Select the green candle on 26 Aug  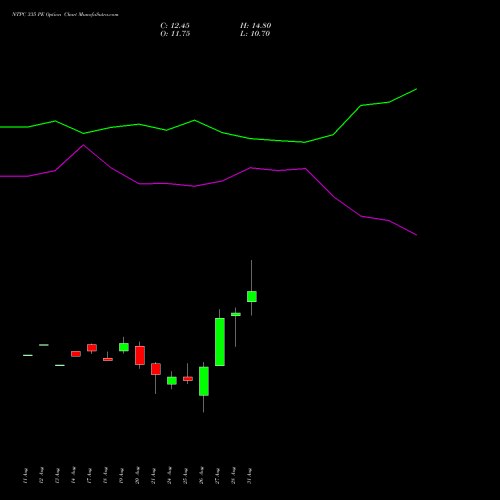[204, 381]
